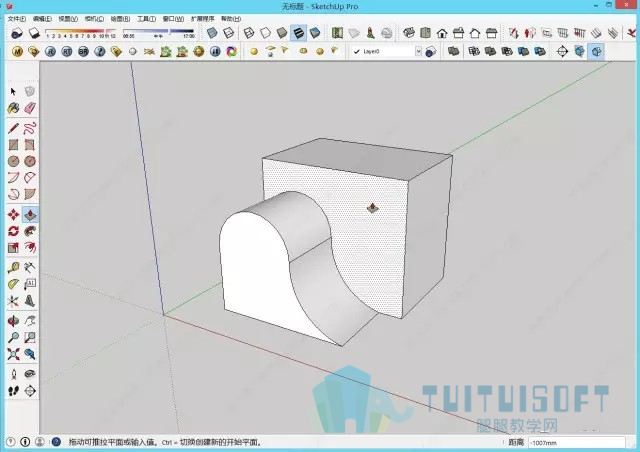Click the credits info status bar icon
Viewport: 640px width, 452px height.
(x=25, y=441)
